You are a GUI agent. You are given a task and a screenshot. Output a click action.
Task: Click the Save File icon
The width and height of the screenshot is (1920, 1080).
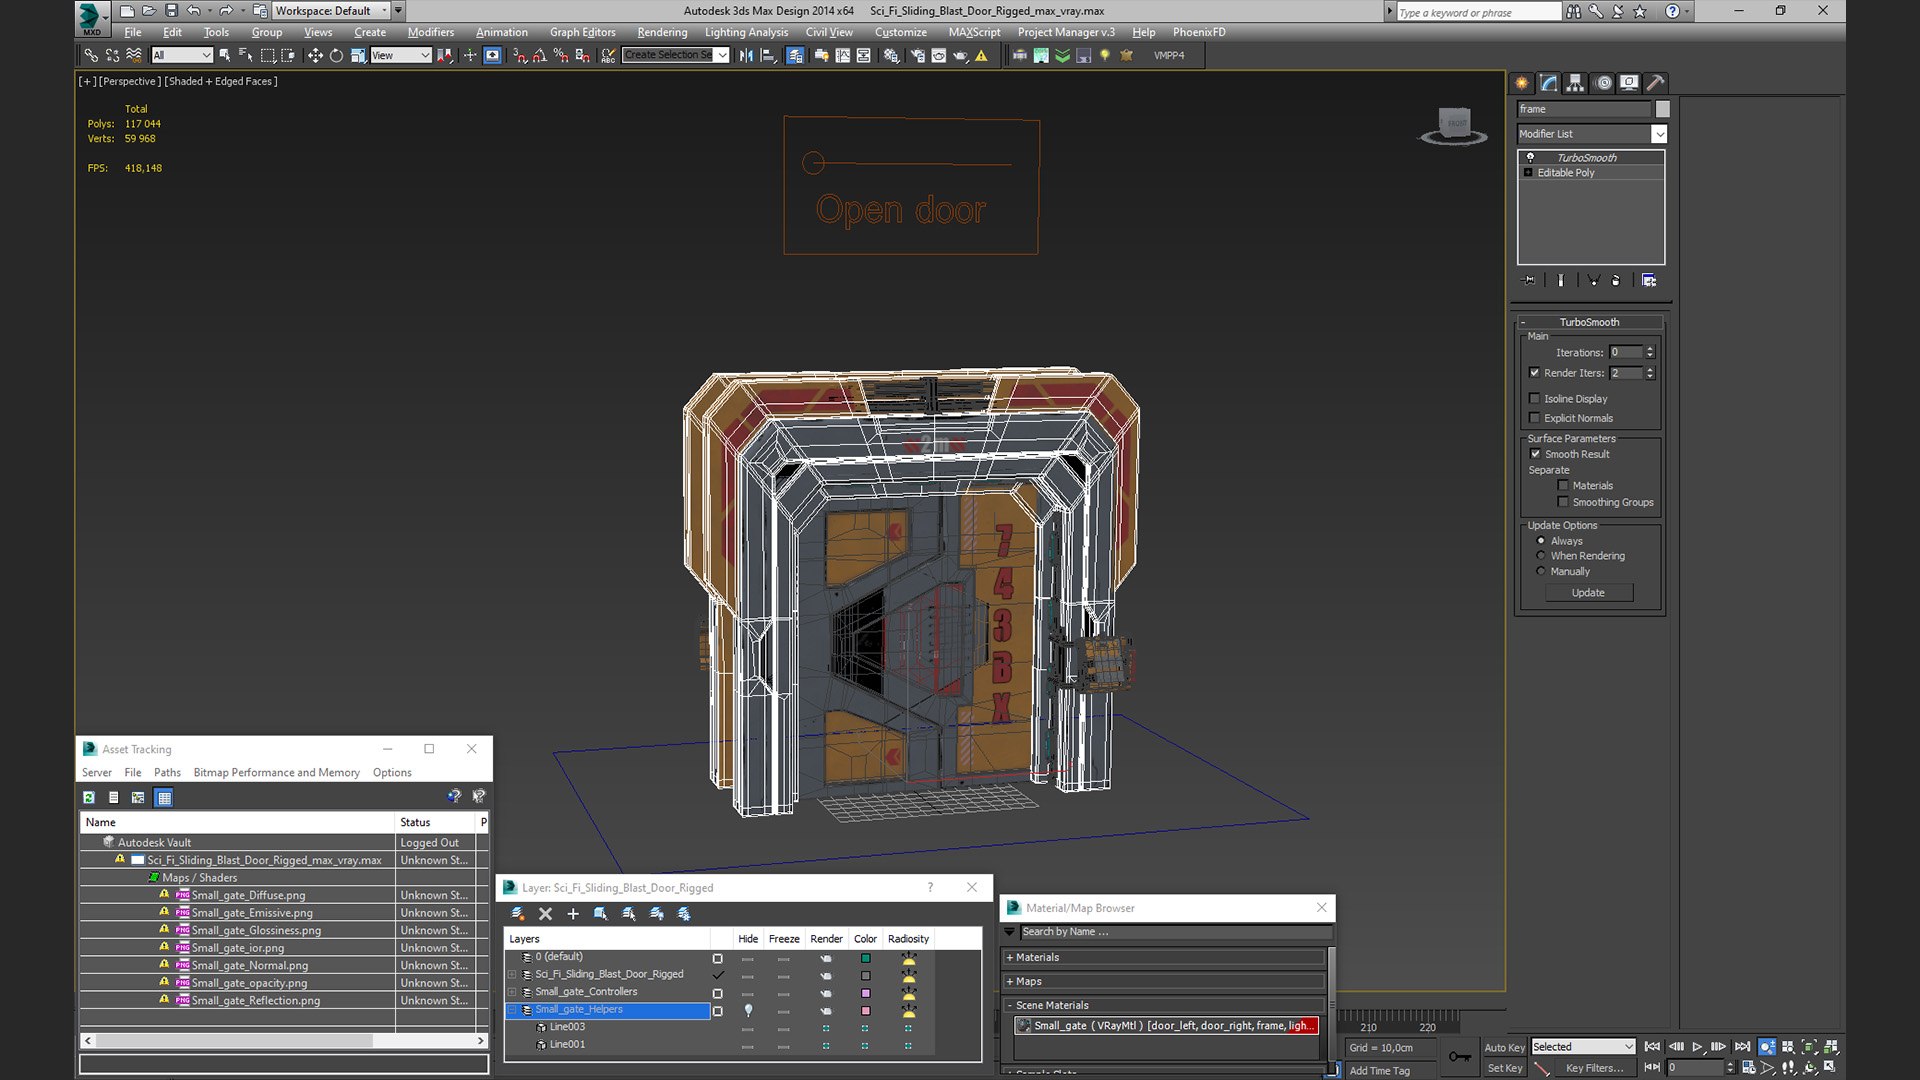click(x=171, y=11)
